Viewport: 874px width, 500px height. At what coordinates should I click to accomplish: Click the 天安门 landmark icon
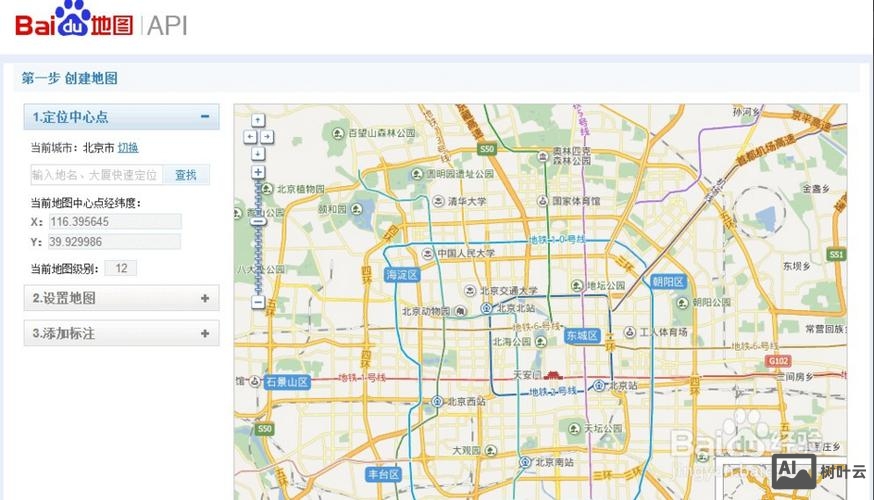click(x=553, y=375)
